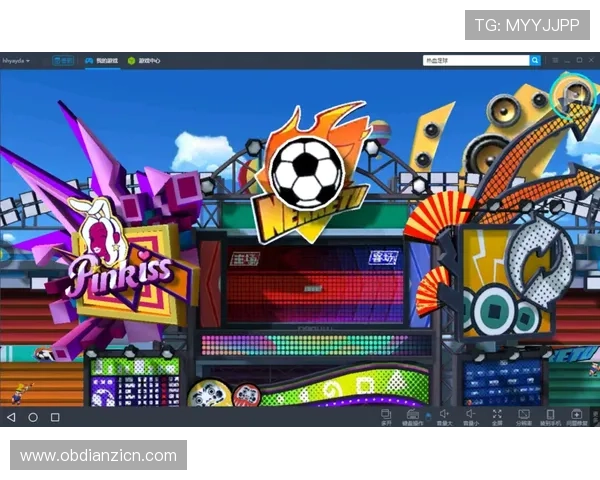Open the resolution (分辨率) setting
Screen dimensions: 600x480
(523, 415)
